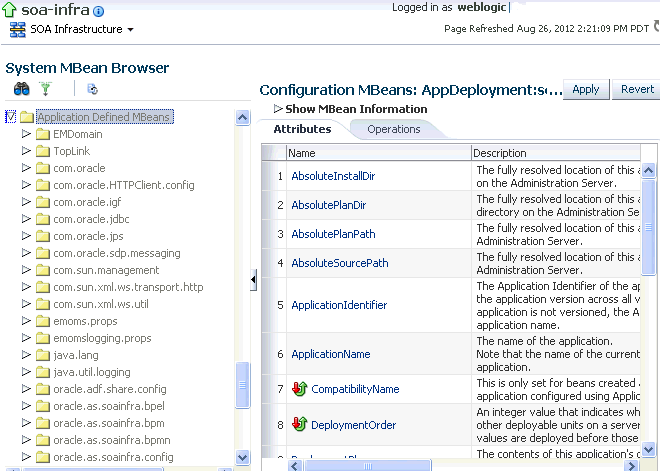Click the binoculars Find icon
Viewport: 660px width, 471px height.
coord(21,89)
